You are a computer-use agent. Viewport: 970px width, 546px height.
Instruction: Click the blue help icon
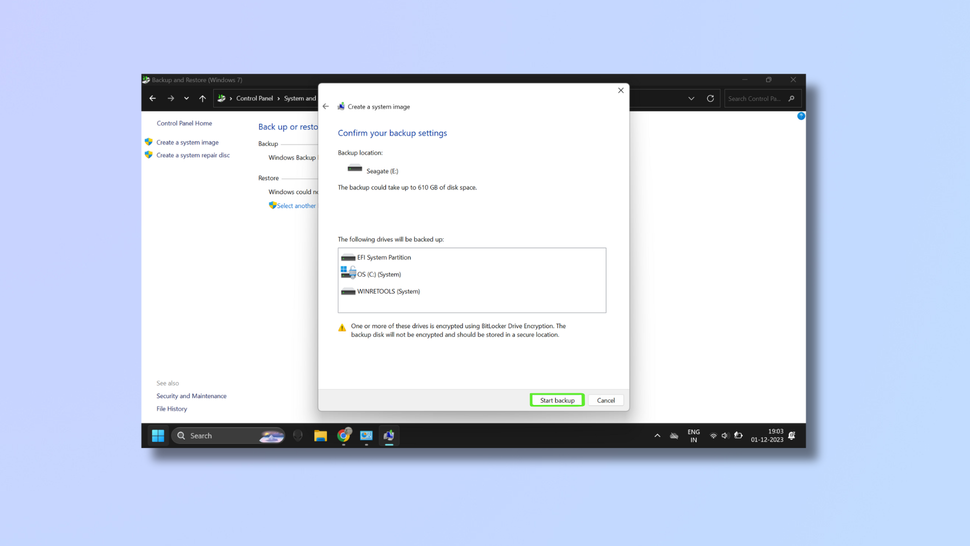tap(801, 116)
